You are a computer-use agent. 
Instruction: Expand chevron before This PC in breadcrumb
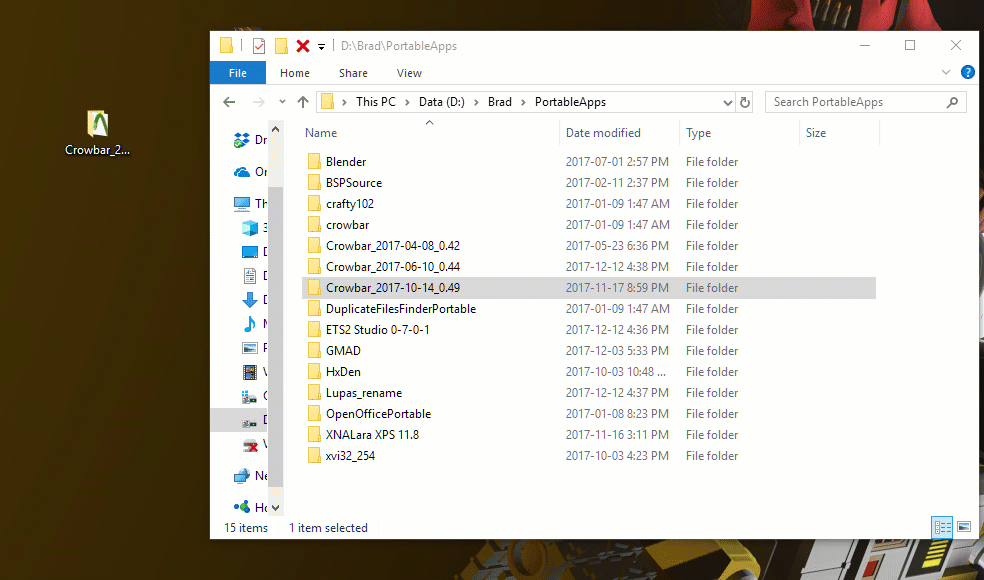pyautogui.click(x=345, y=102)
